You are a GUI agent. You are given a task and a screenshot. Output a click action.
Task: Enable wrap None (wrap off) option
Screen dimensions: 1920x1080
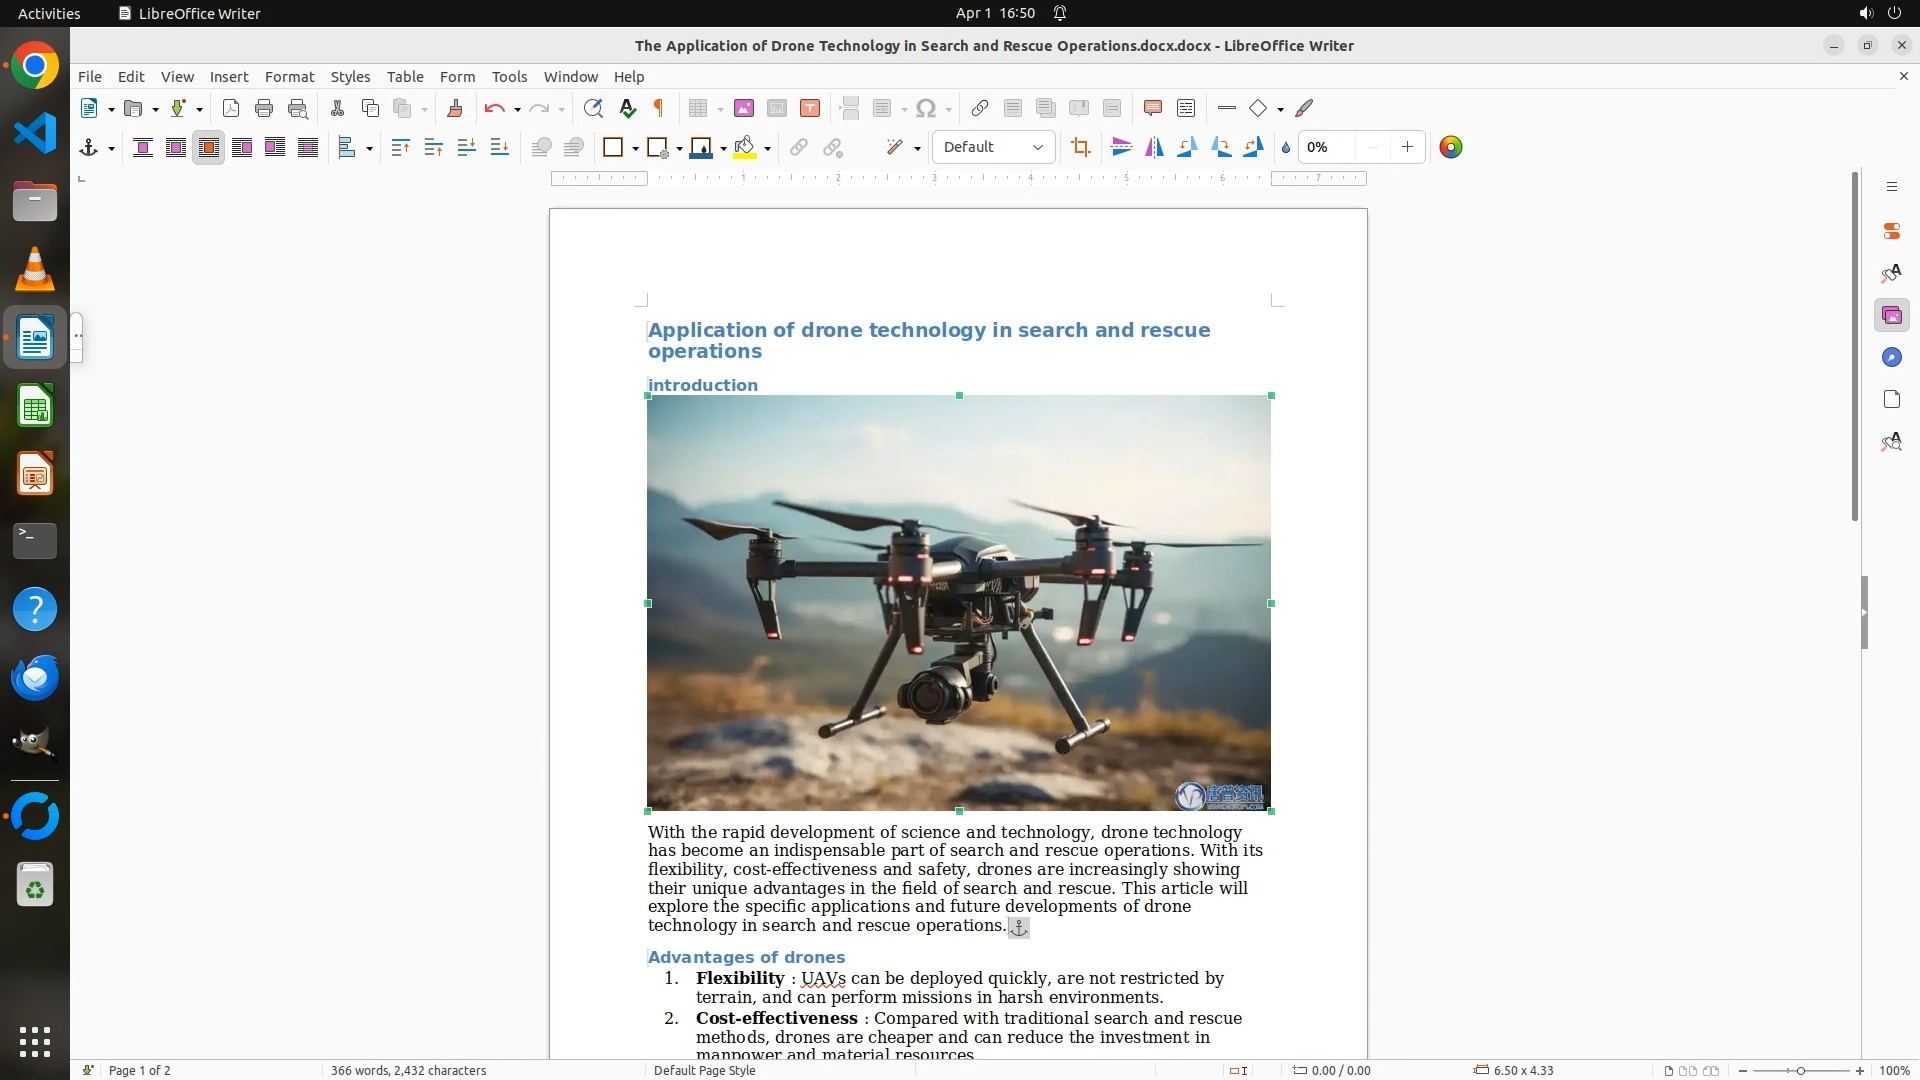pos(143,148)
